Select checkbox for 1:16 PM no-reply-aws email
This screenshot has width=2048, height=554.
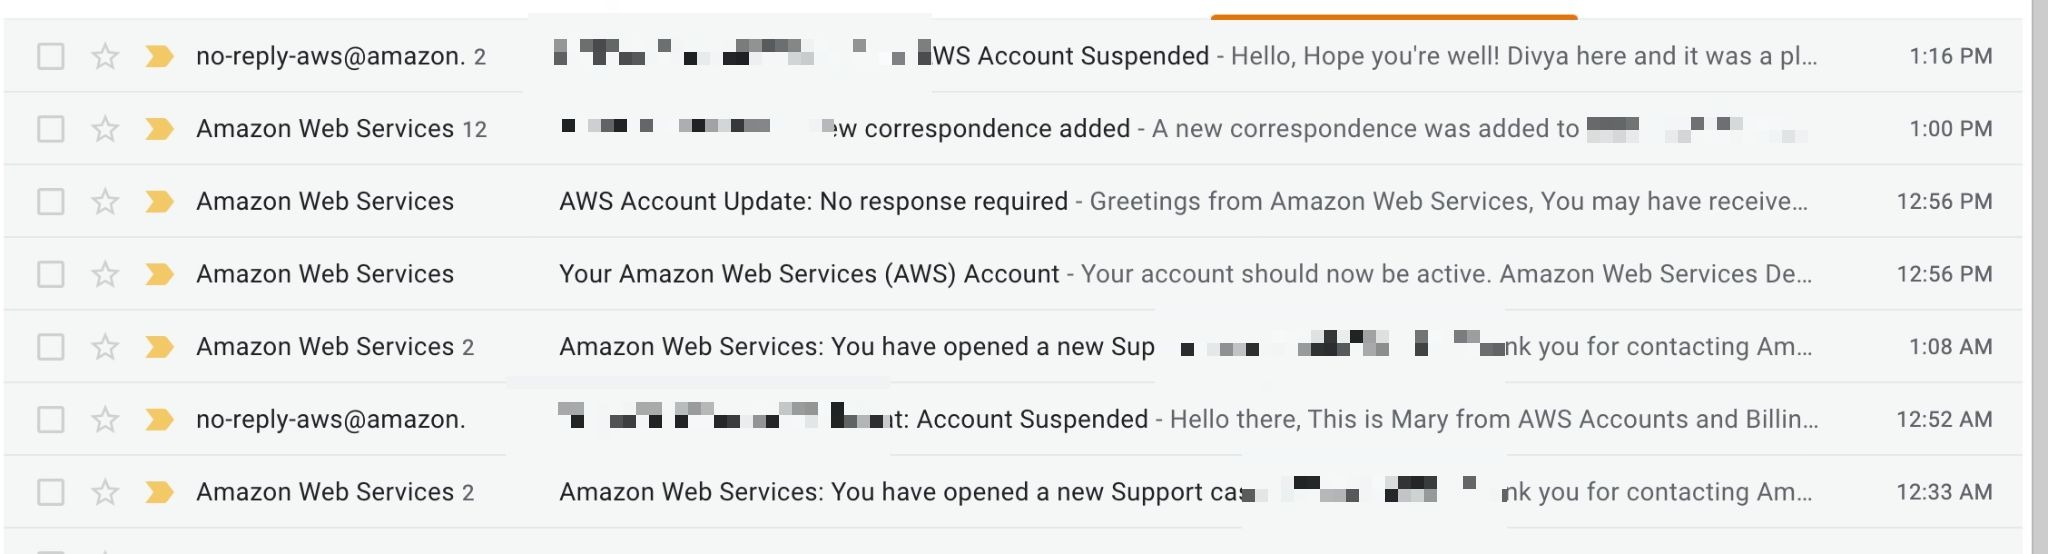(x=51, y=56)
